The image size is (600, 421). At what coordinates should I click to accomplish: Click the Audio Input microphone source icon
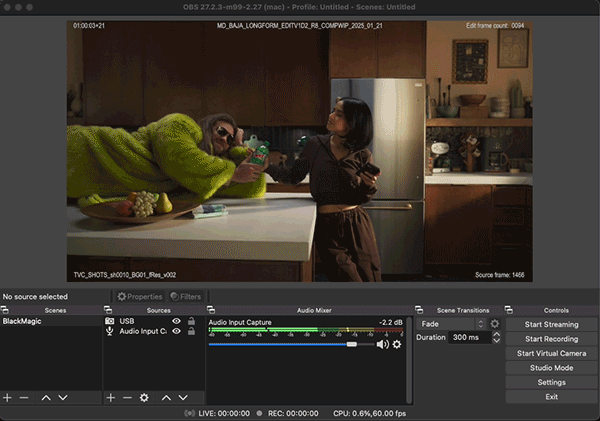(109, 331)
